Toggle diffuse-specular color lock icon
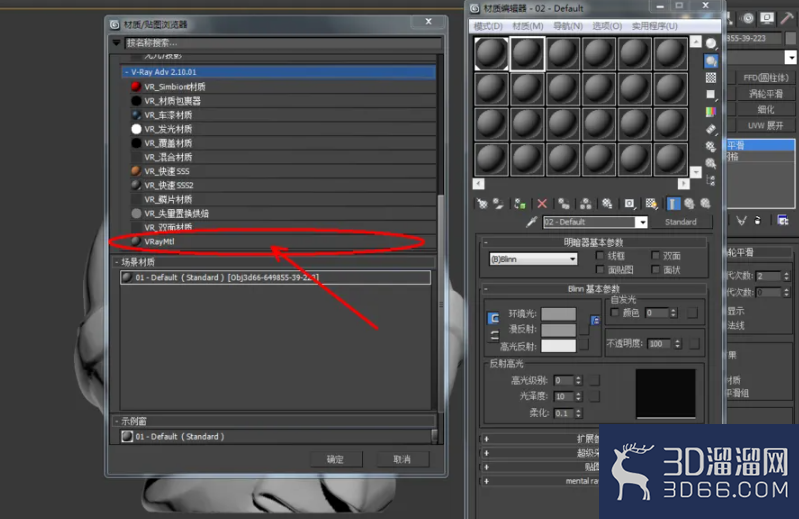This screenshot has height=519, width=799. pos(493,336)
